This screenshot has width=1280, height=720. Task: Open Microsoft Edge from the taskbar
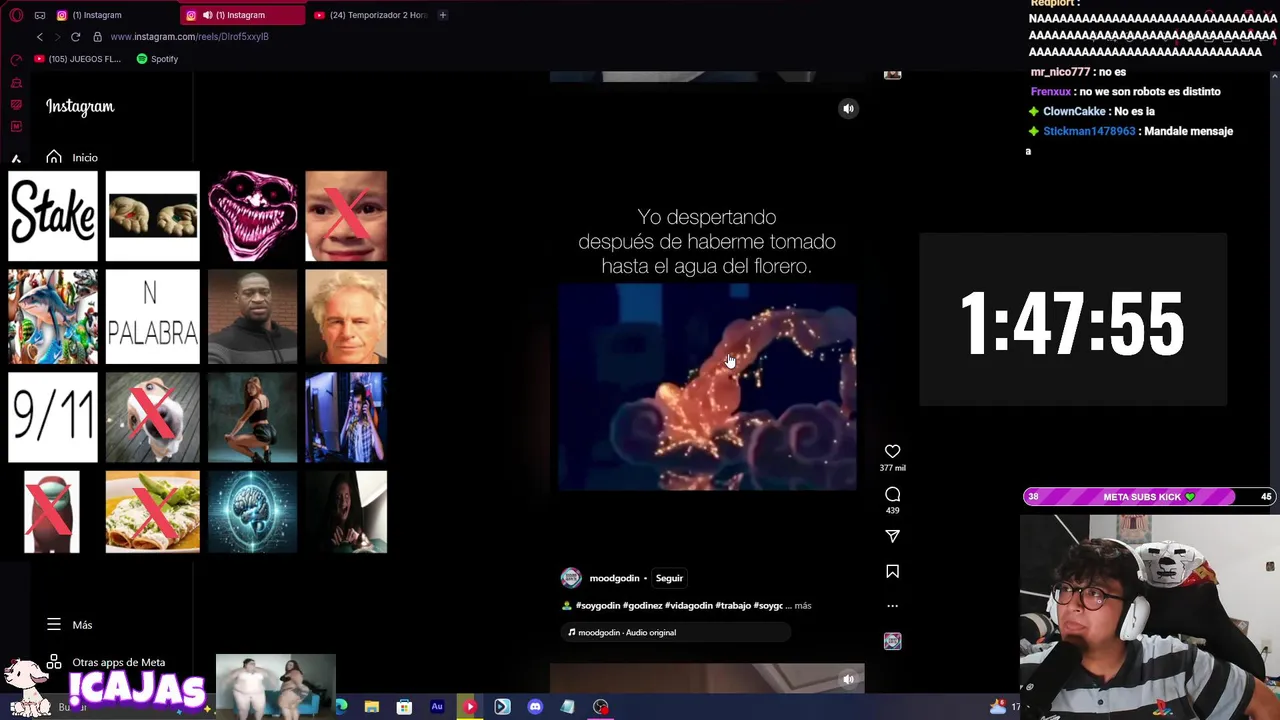pyautogui.click(x=341, y=707)
